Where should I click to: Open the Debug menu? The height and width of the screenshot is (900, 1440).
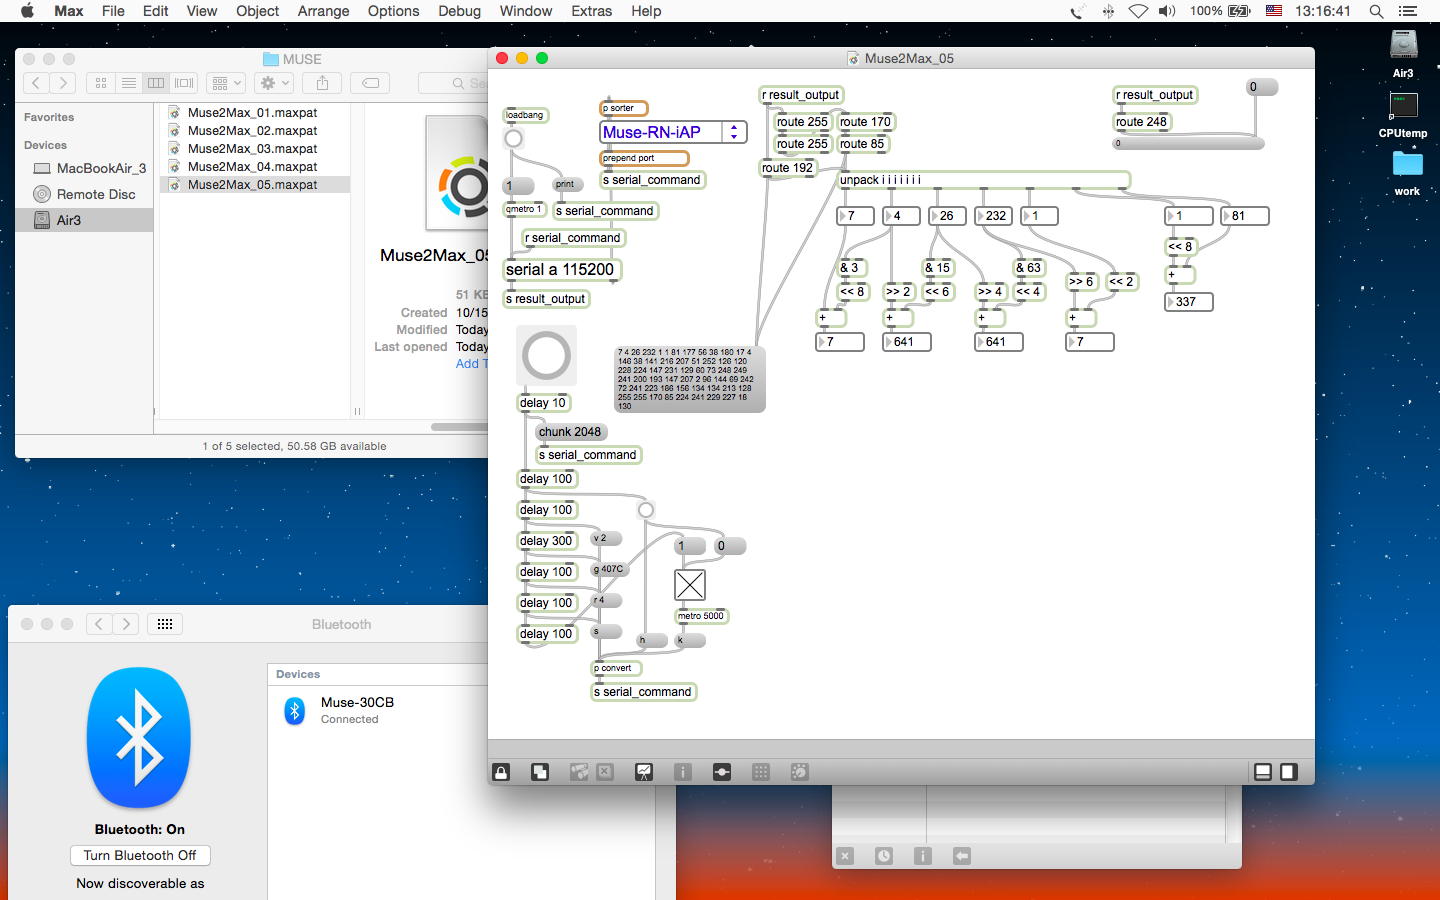(459, 11)
